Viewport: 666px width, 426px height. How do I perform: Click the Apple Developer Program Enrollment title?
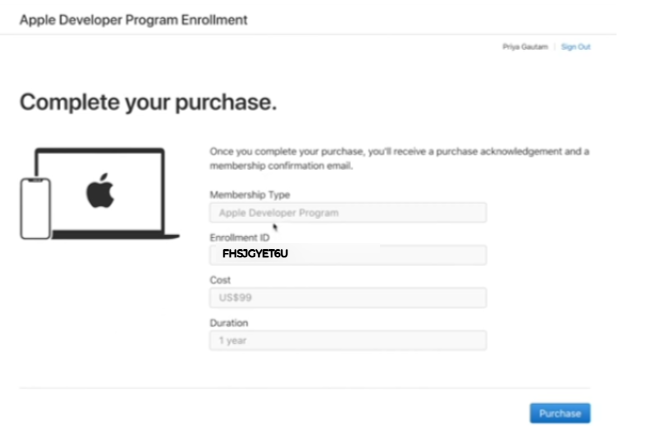tap(133, 19)
